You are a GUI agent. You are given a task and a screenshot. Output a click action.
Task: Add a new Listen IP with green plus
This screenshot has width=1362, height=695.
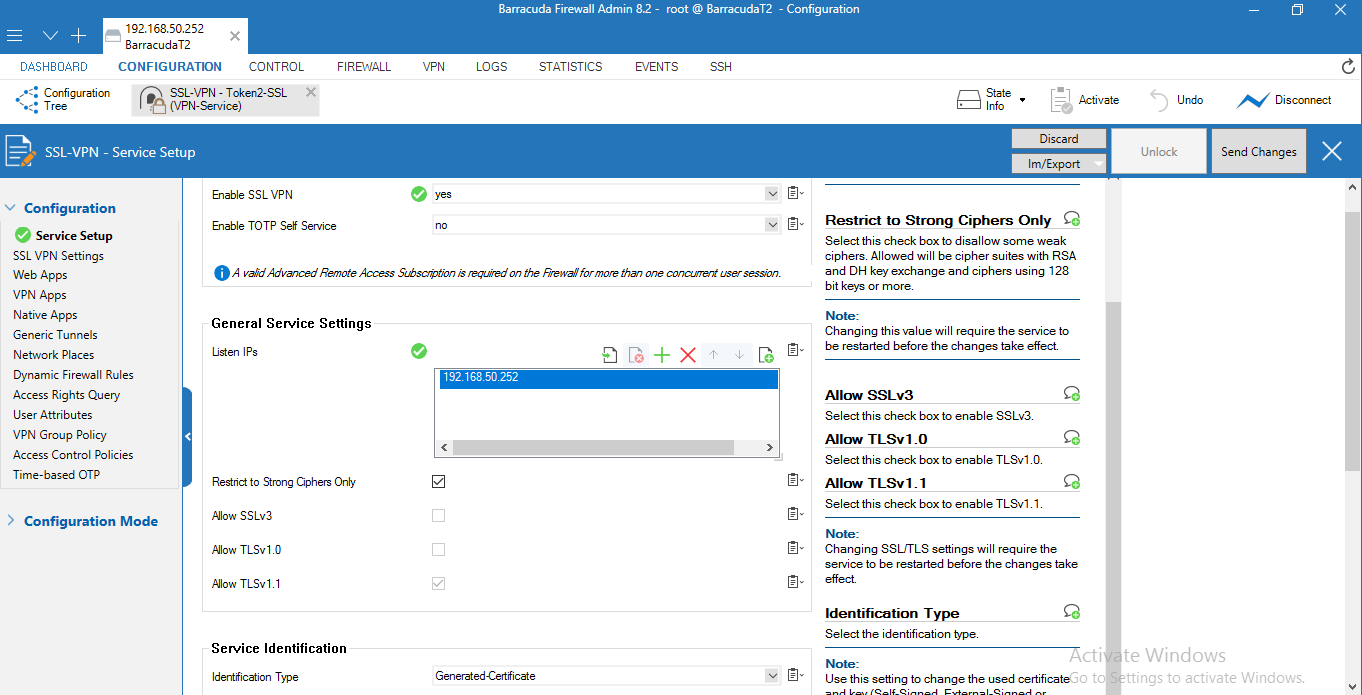662,355
